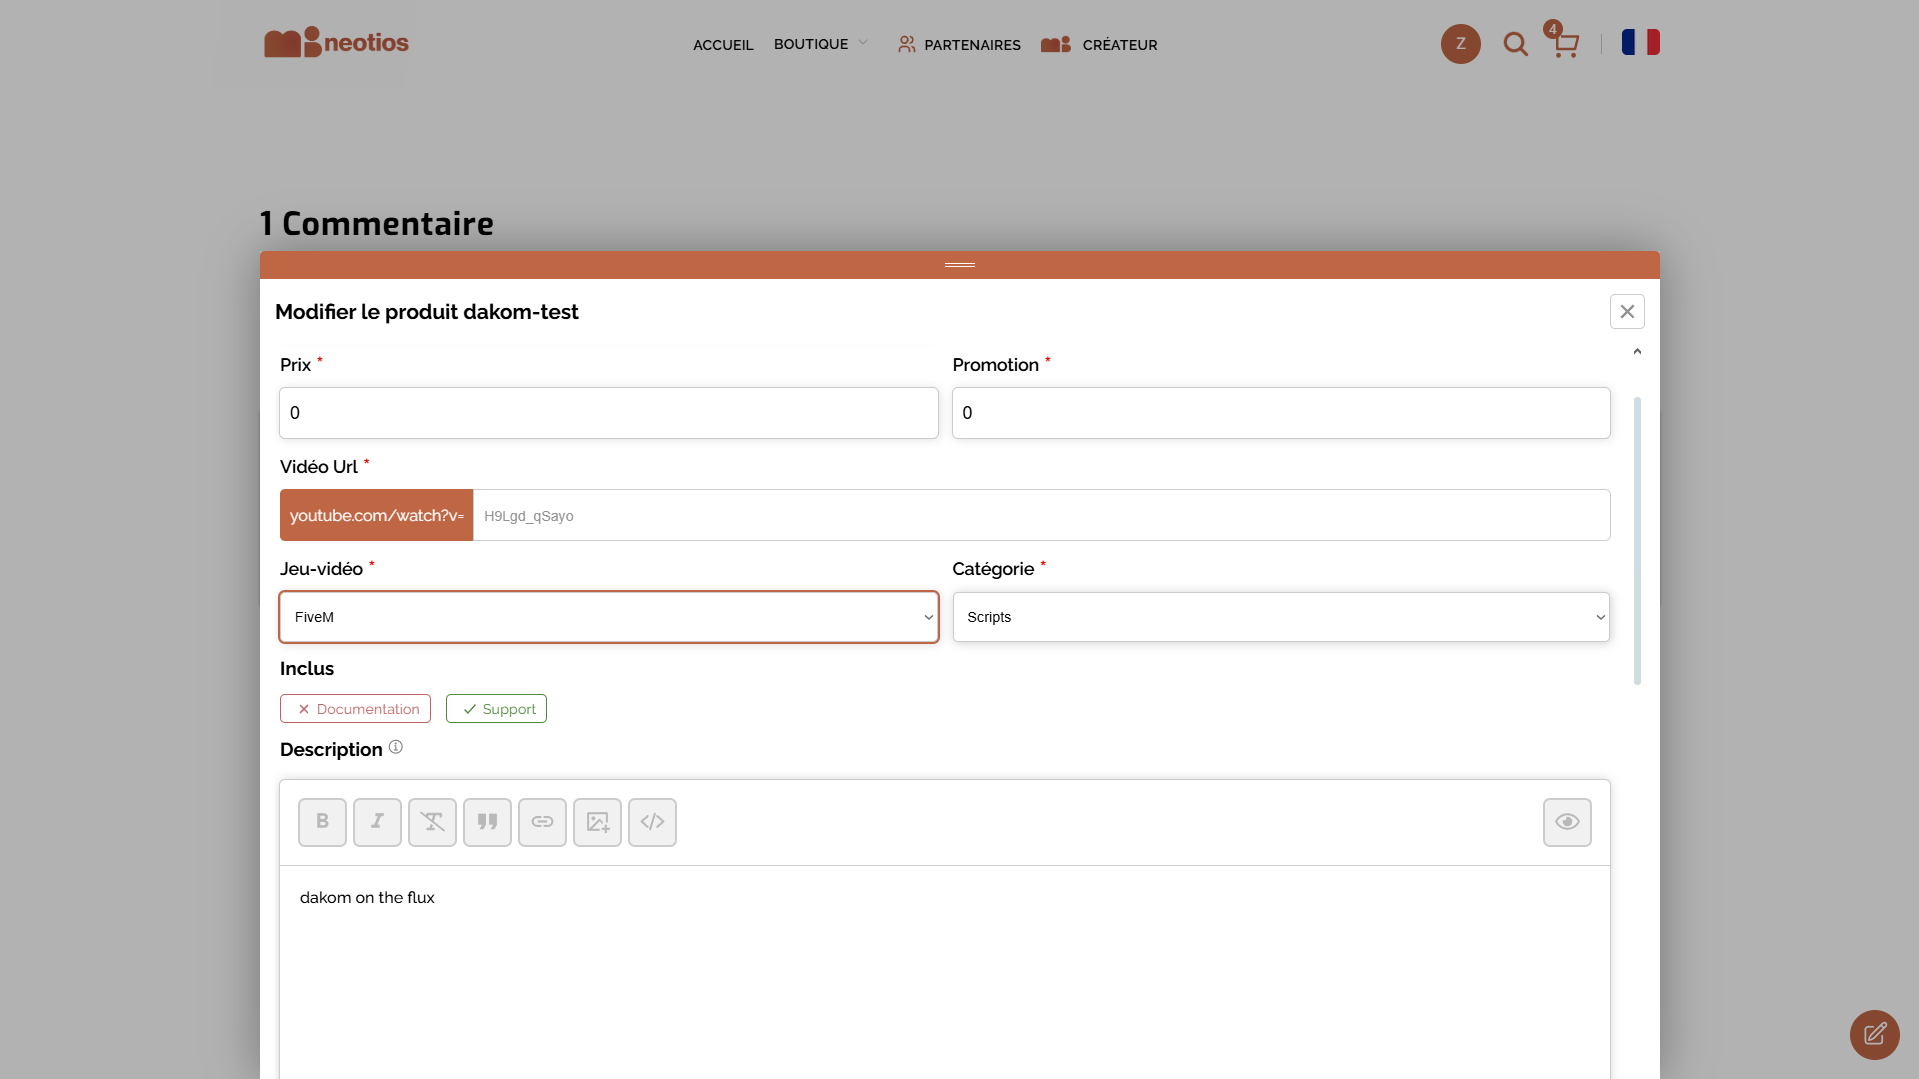Viewport: 1919px width, 1079px height.
Task: Go to the Accueil menu item
Action: 723,45
